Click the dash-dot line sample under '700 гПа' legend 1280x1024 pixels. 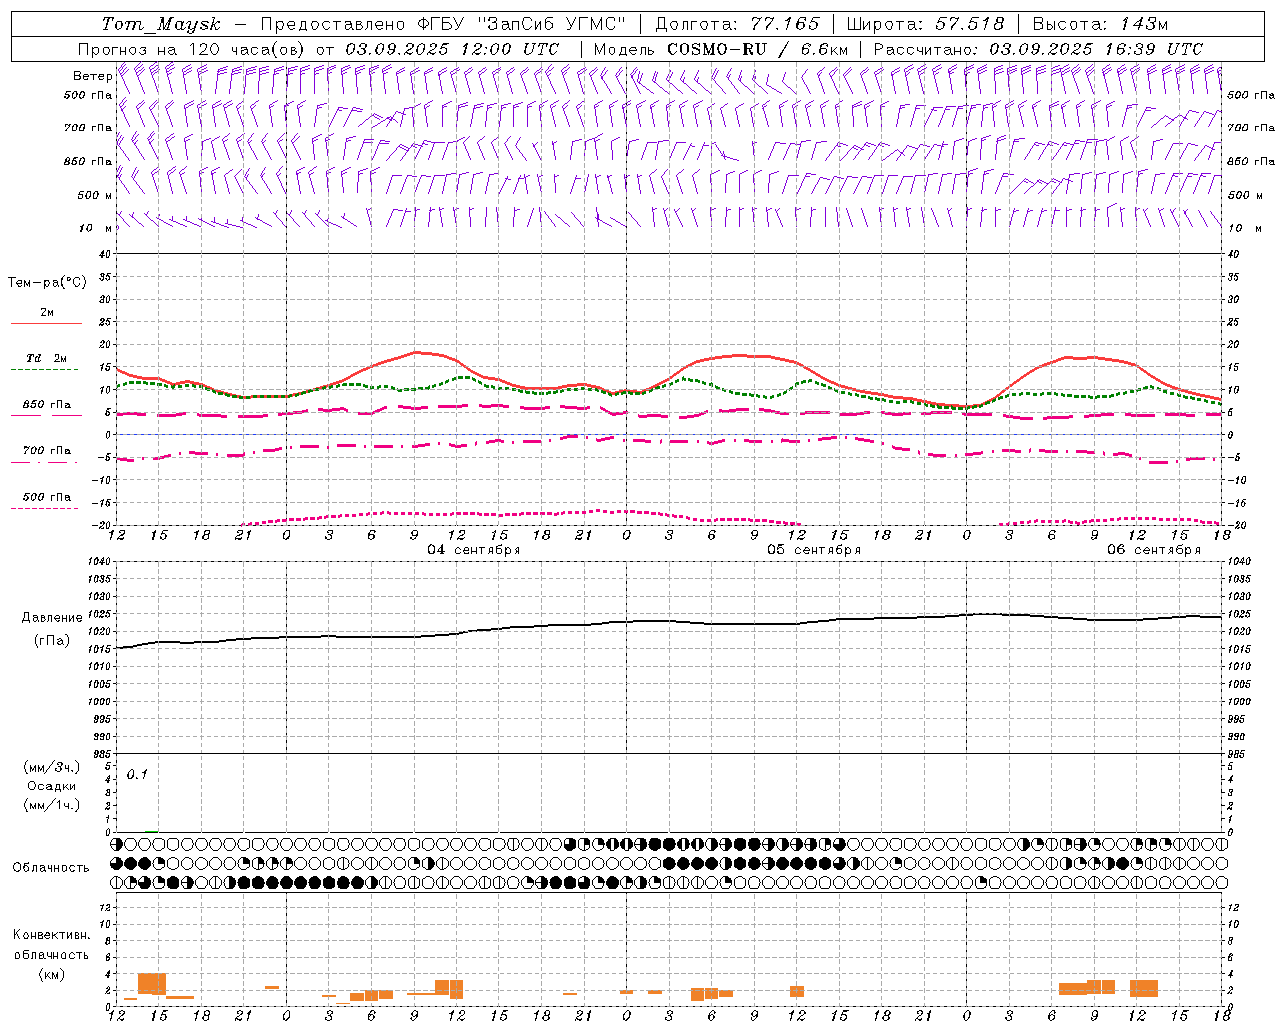click(x=45, y=463)
